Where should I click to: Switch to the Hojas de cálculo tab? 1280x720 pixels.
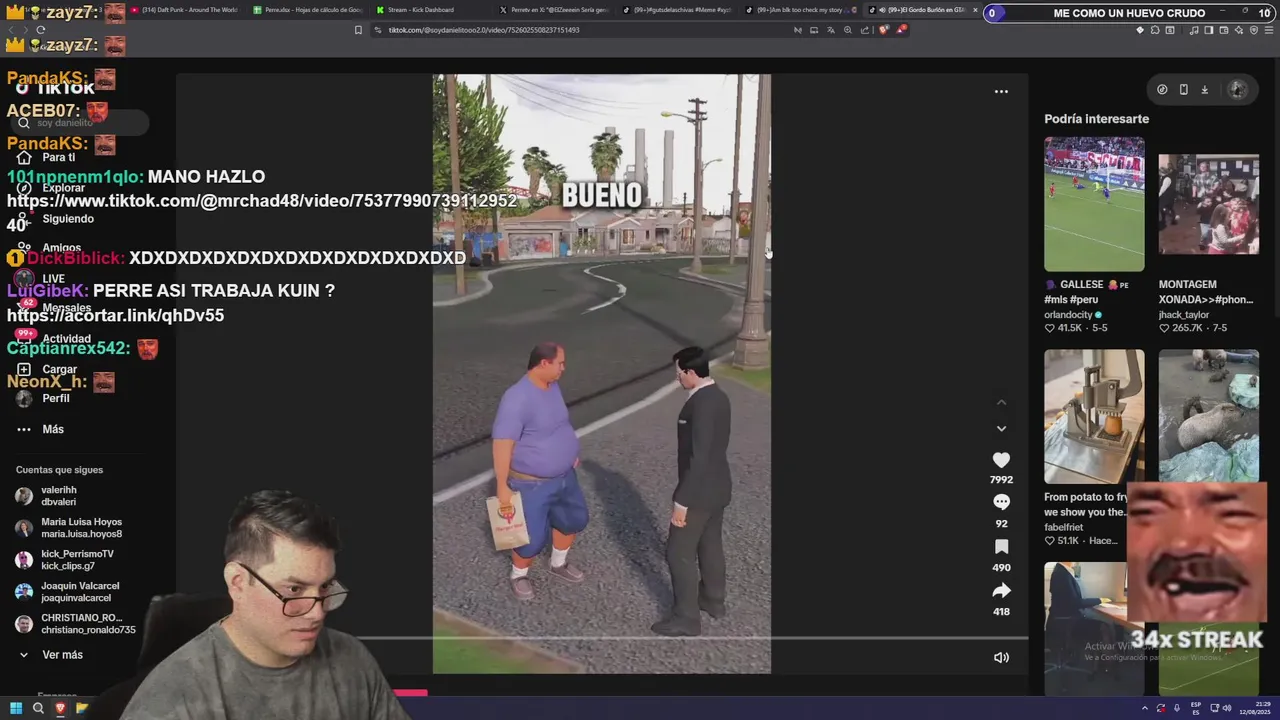click(308, 10)
